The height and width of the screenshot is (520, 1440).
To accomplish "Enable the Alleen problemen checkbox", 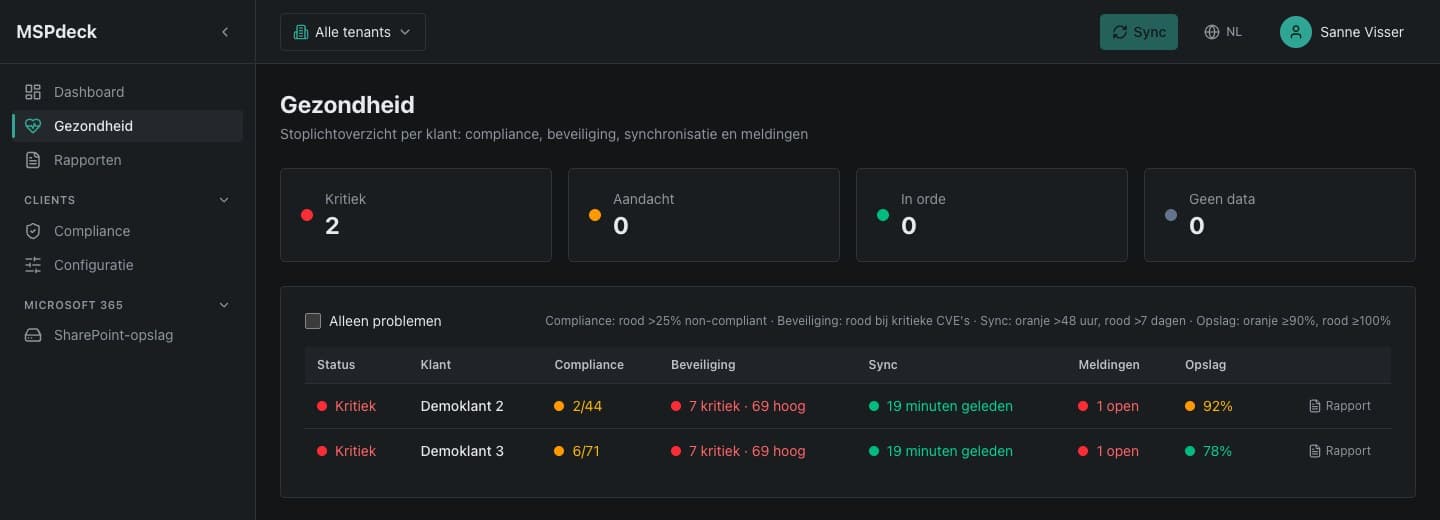I will pos(313,321).
